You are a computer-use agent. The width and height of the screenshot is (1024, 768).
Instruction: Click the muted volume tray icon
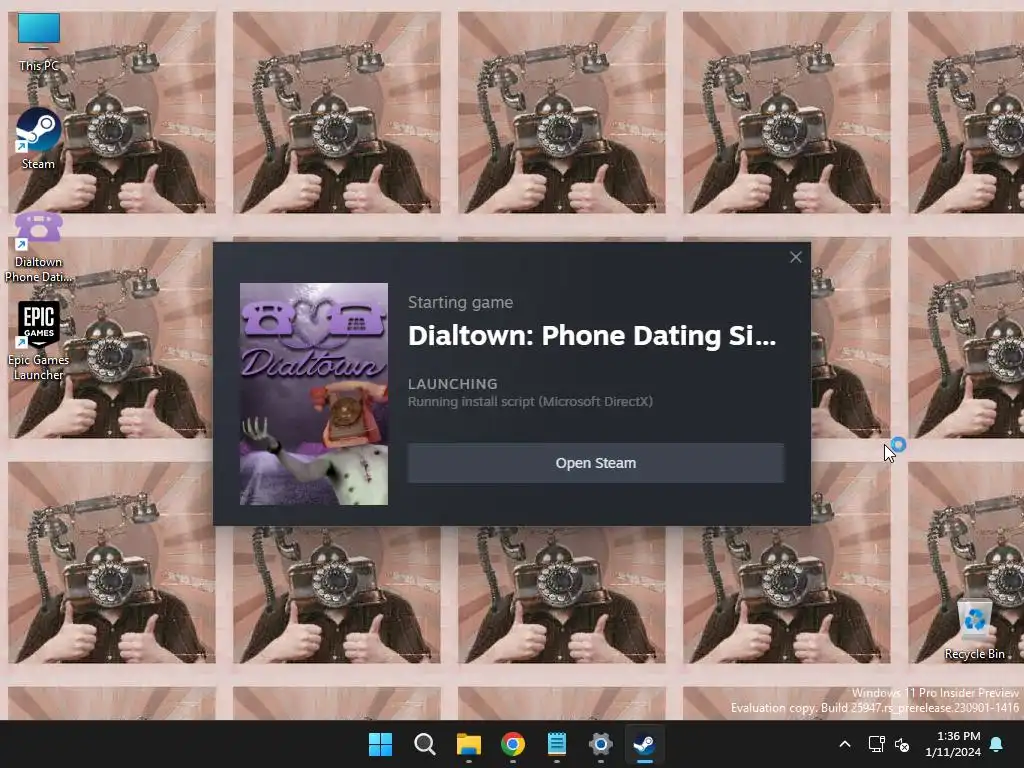(902, 744)
